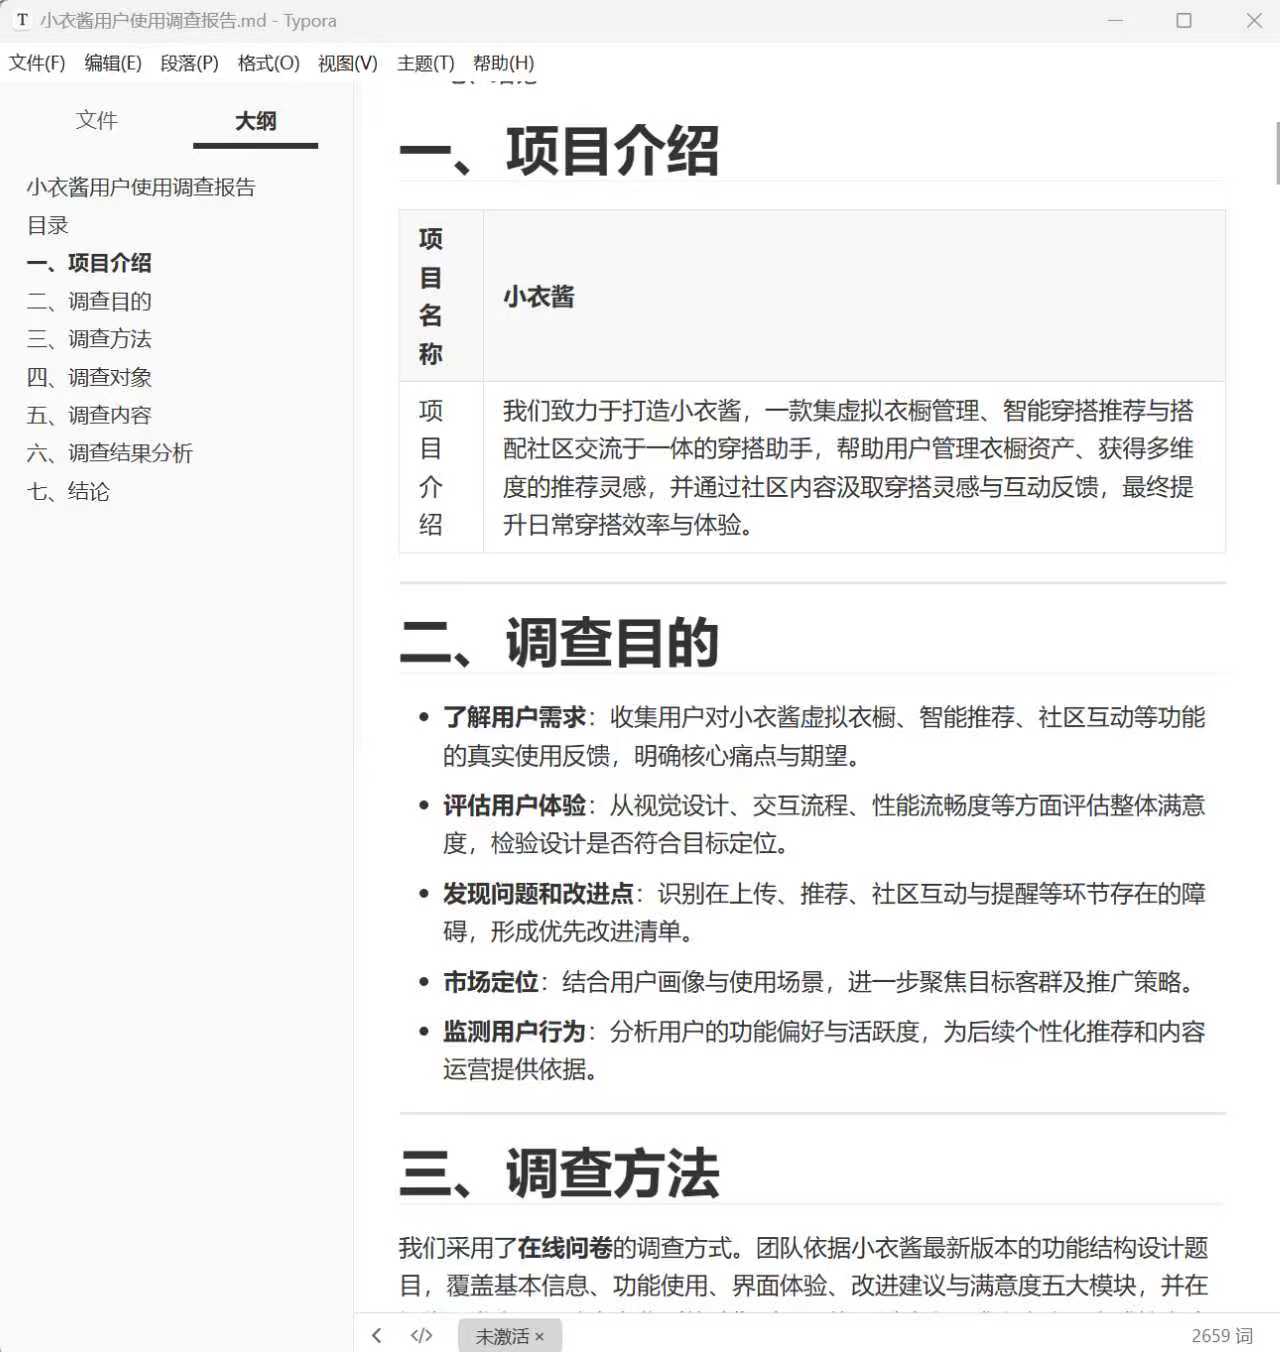Select outline entry 六、调查结果分析
This screenshot has height=1352, width=1280.
pos(110,453)
